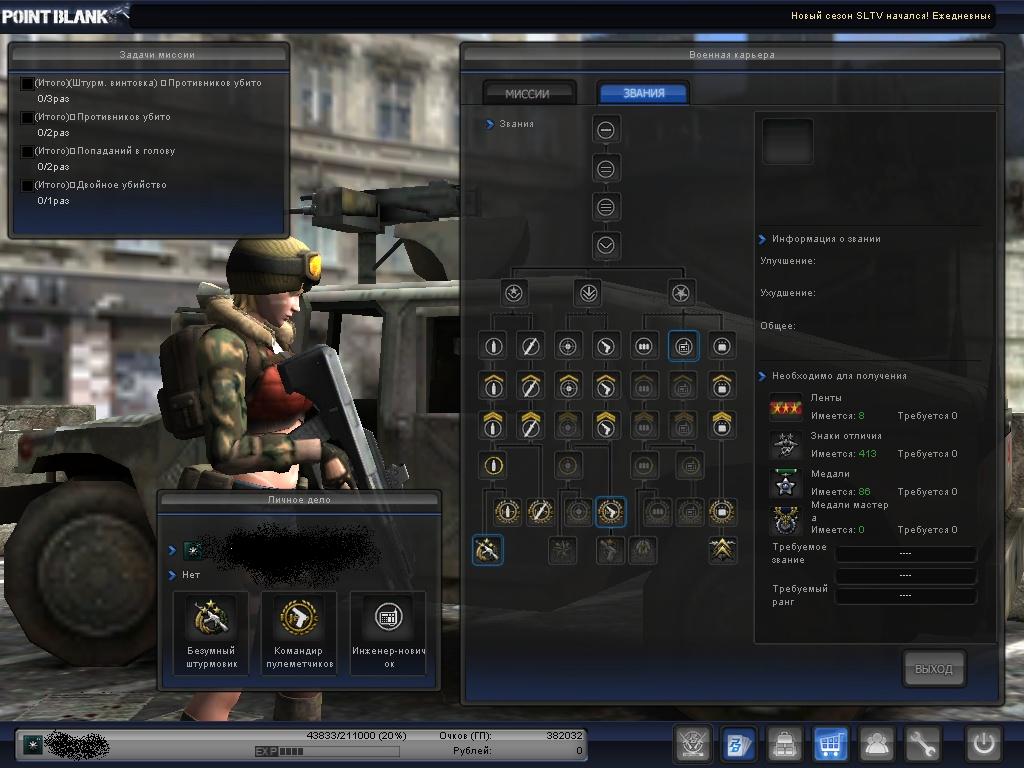Click the three-star ribbons icon
Image resolution: width=1024 pixels, height=768 pixels.
coord(786,408)
